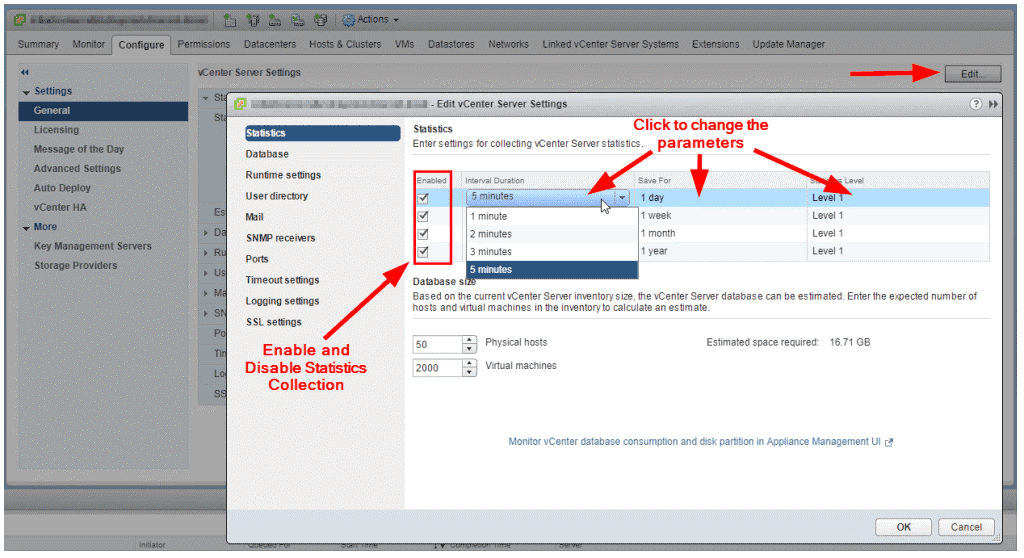Screen dimensions: 1024x558
Task: Choose 2 minutes from the interval list
Action: (x=552, y=234)
